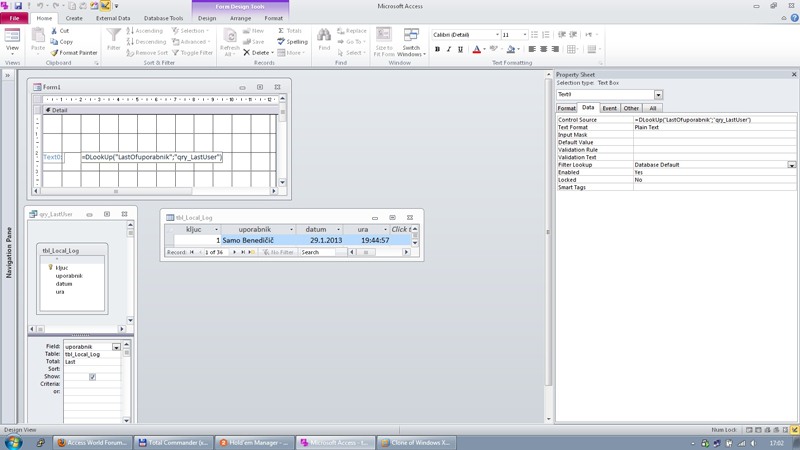Expand the Filter Lookup dropdown

(x=791, y=165)
